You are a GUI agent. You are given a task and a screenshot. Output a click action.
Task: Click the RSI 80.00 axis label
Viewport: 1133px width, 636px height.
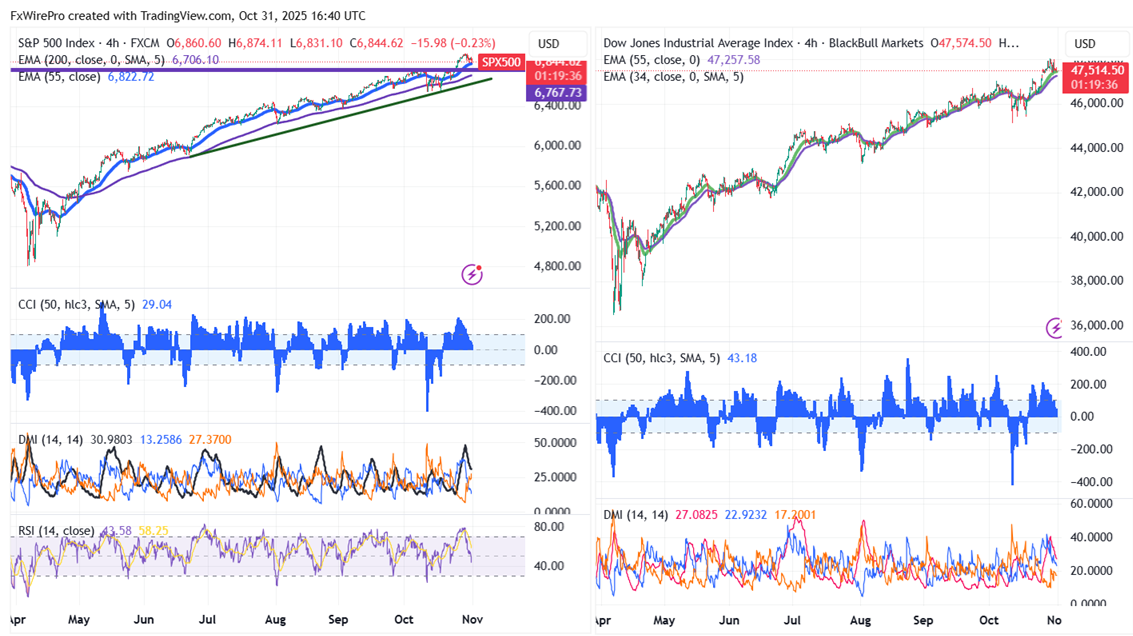[548, 527]
